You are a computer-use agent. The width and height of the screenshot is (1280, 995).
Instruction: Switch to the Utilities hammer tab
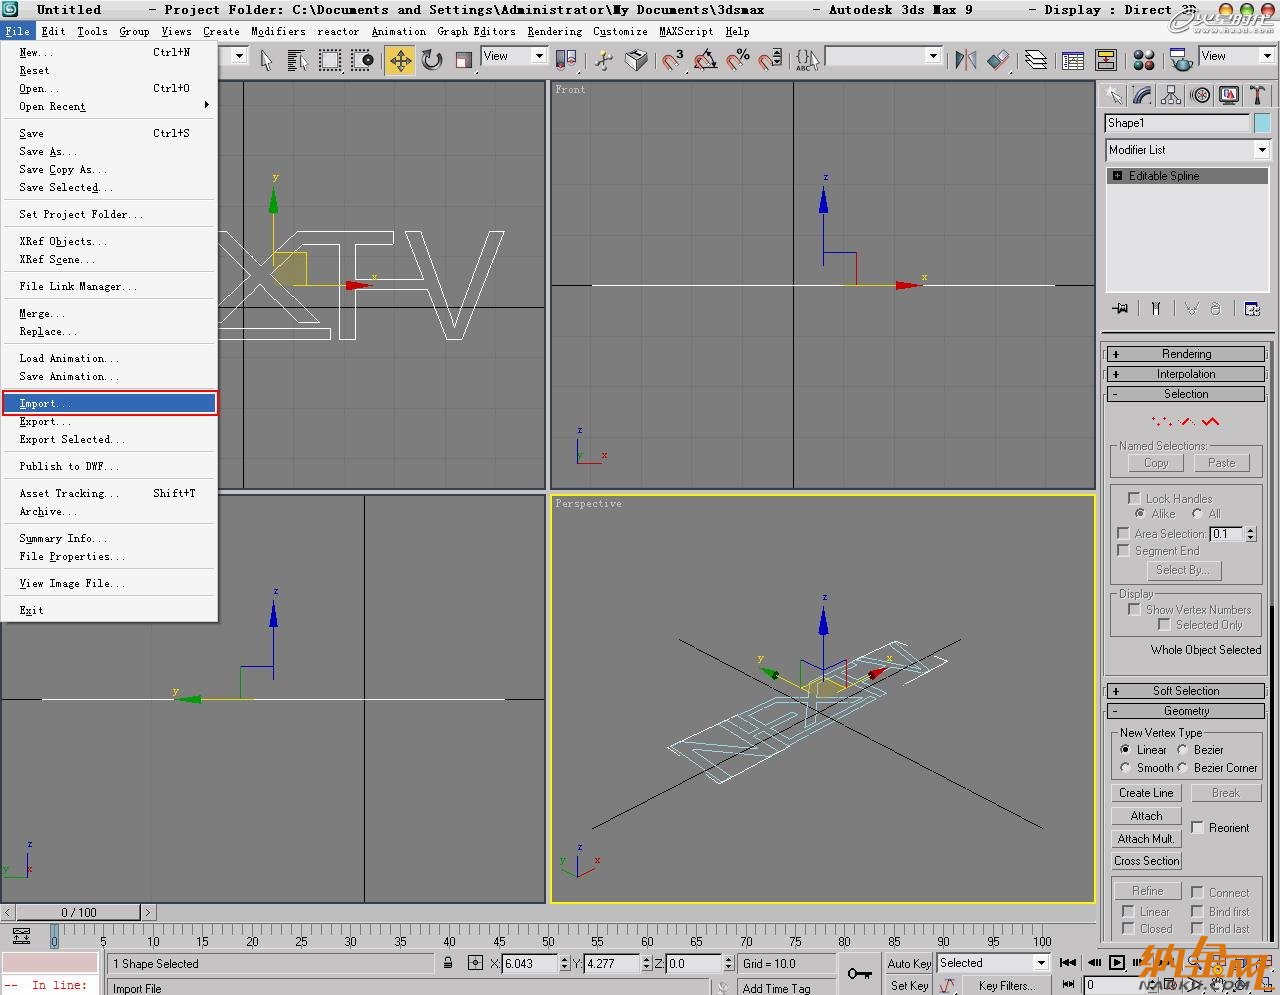click(1258, 95)
